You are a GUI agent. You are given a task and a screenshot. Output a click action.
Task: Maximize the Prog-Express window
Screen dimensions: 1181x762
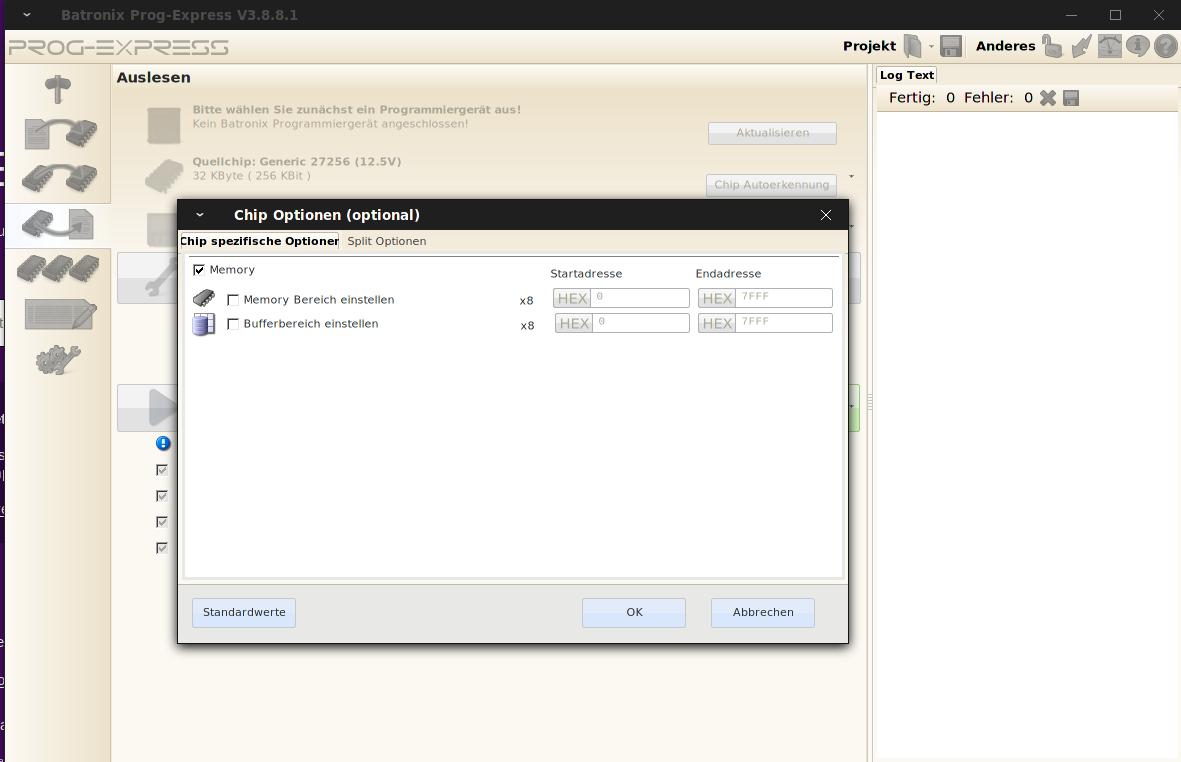pyautogui.click(x=1115, y=15)
